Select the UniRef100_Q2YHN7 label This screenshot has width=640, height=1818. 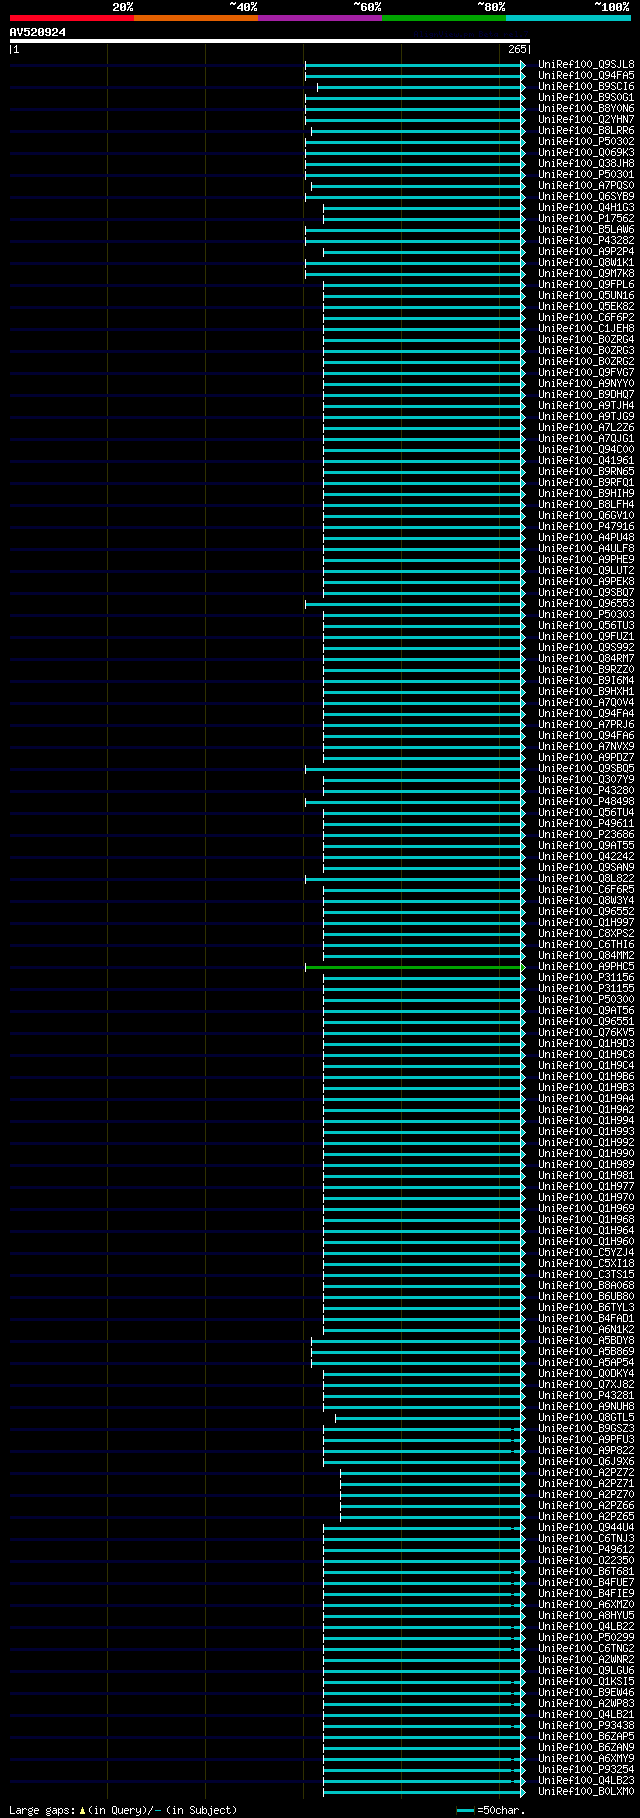click(x=586, y=120)
